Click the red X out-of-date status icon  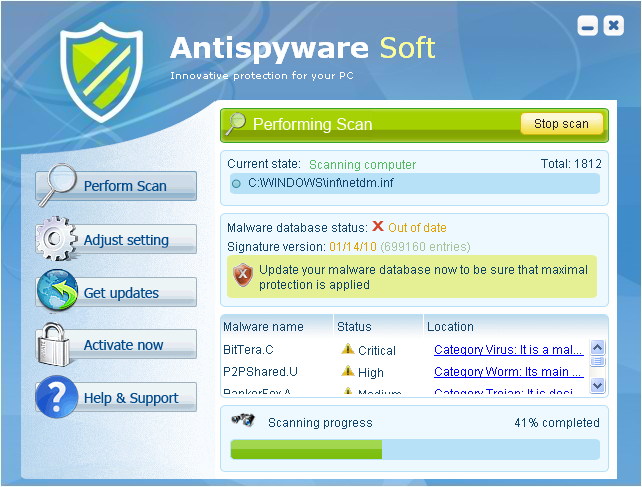[378, 226]
